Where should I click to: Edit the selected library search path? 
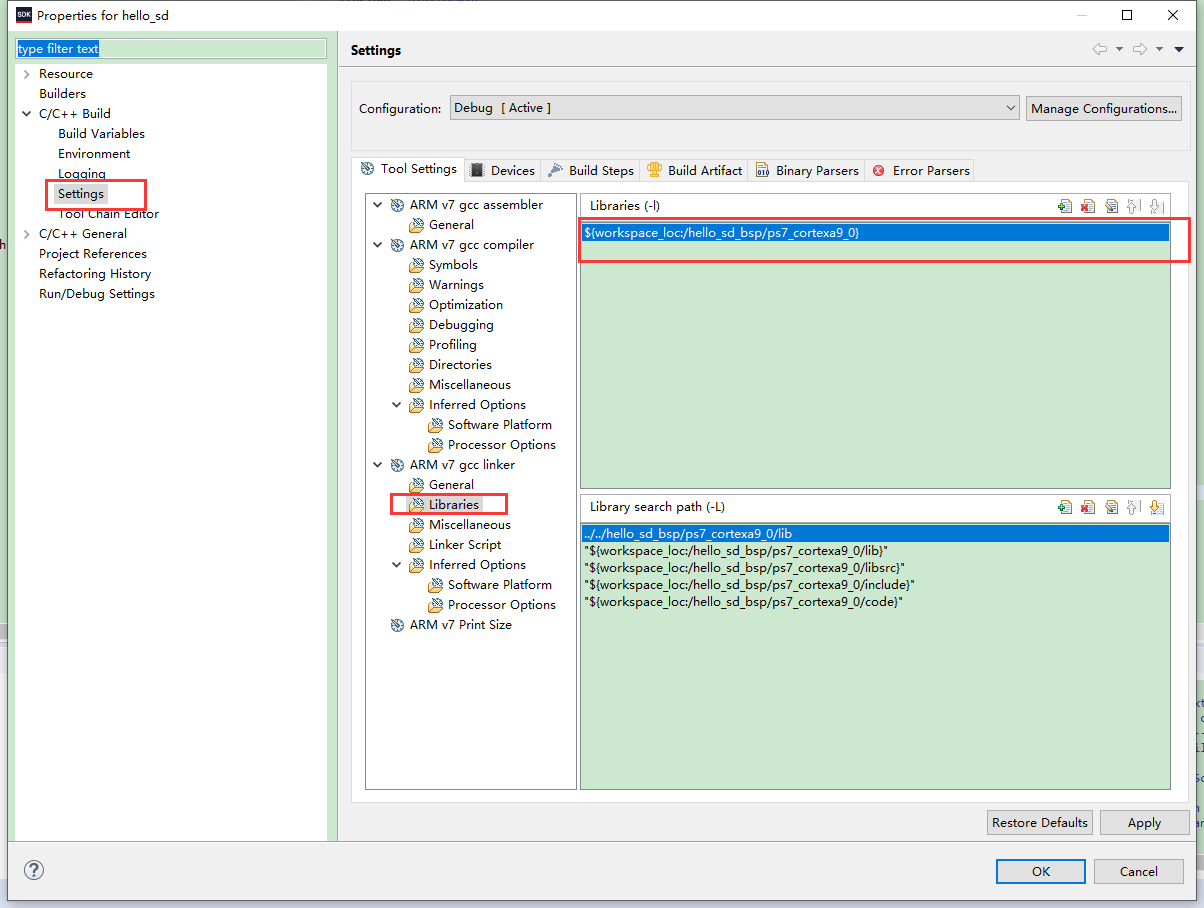click(1111, 507)
